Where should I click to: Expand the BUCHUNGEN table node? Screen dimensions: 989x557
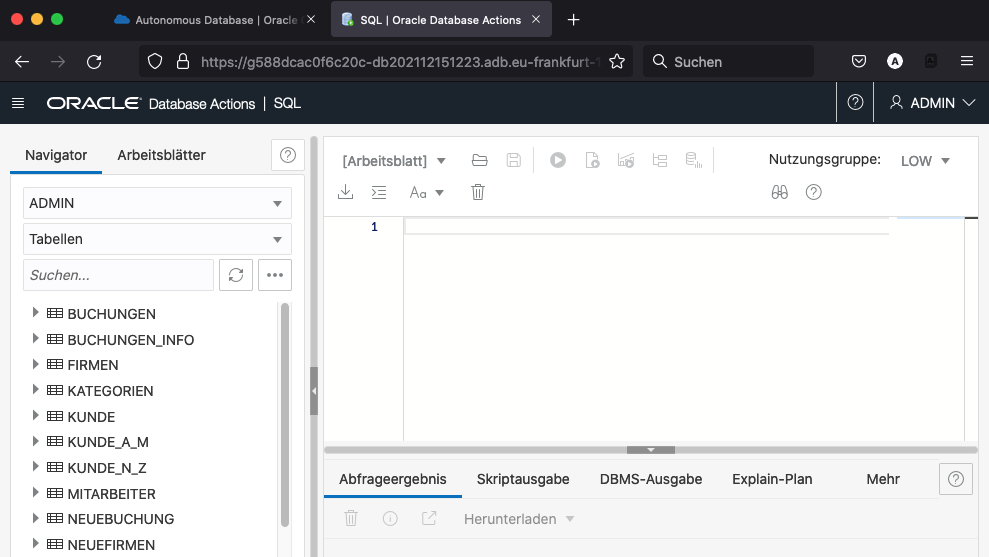35,312
